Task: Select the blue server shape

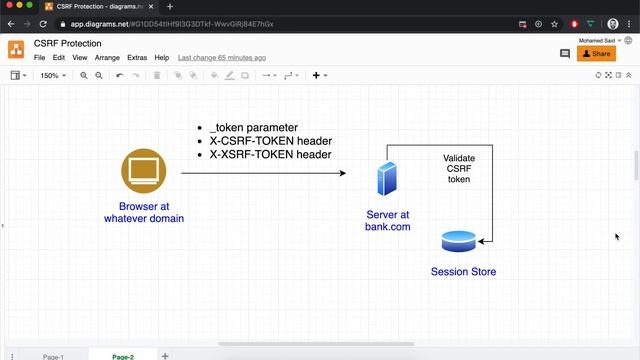Action: point(387,179)
